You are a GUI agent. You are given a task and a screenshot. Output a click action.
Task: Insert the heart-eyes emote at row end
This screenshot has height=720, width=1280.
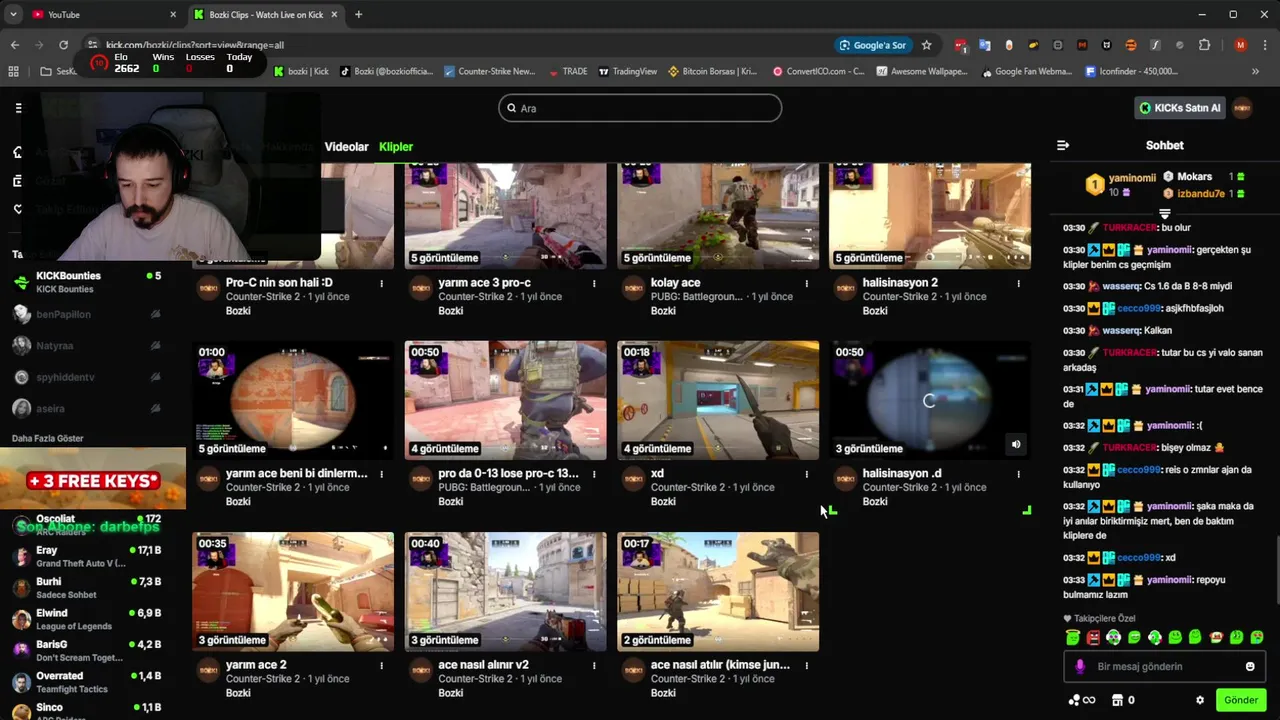(1257, 637)
